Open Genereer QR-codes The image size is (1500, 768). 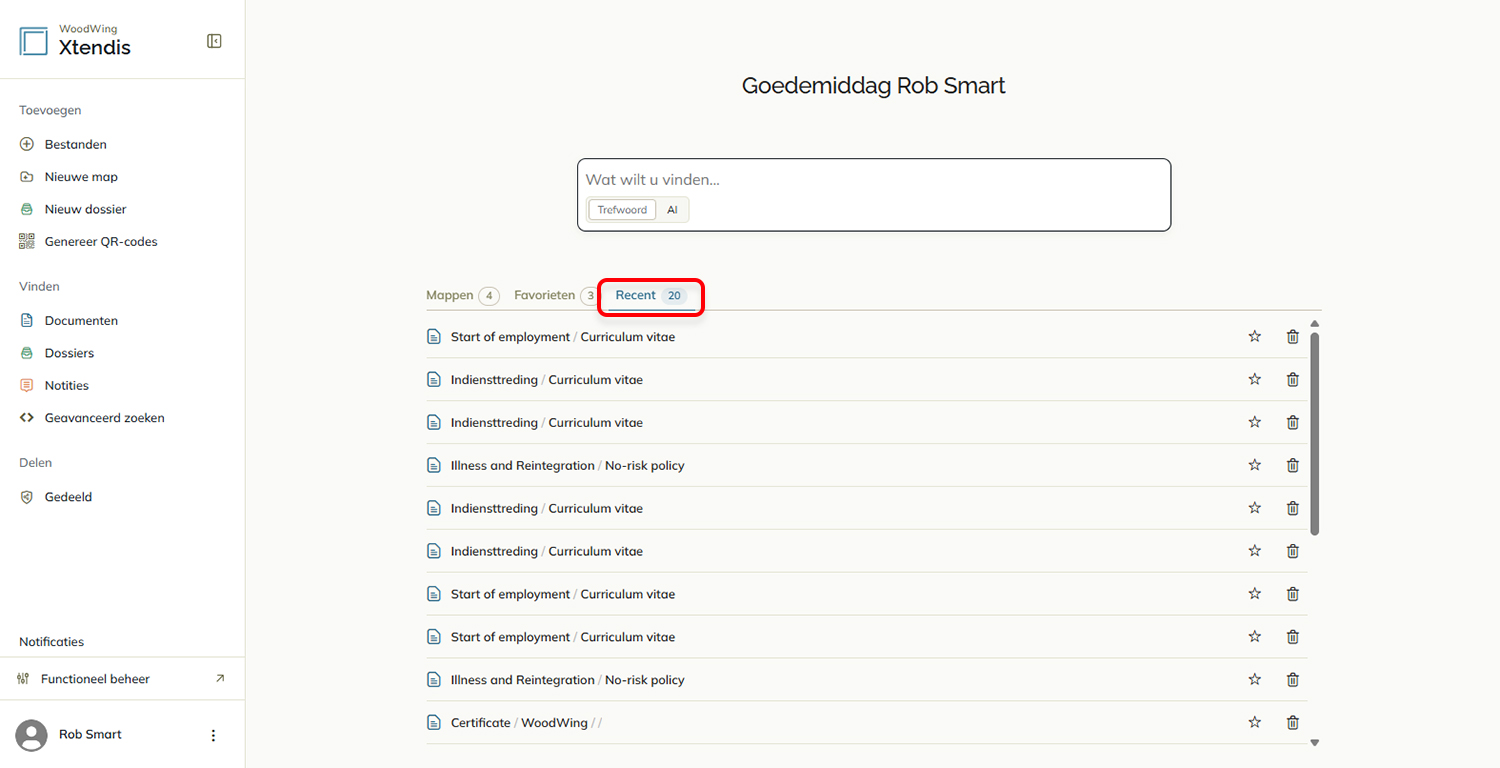(x=88, y=241)
